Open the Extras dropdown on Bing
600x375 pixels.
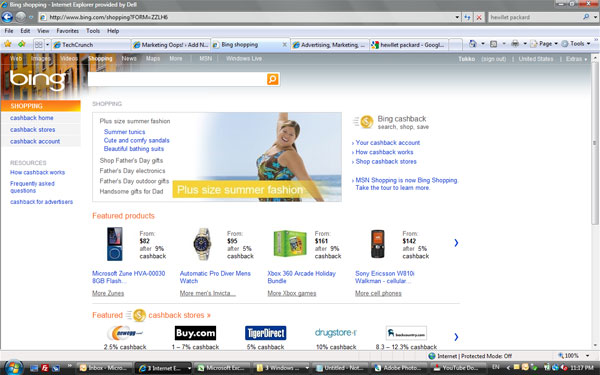pos(576,59)
